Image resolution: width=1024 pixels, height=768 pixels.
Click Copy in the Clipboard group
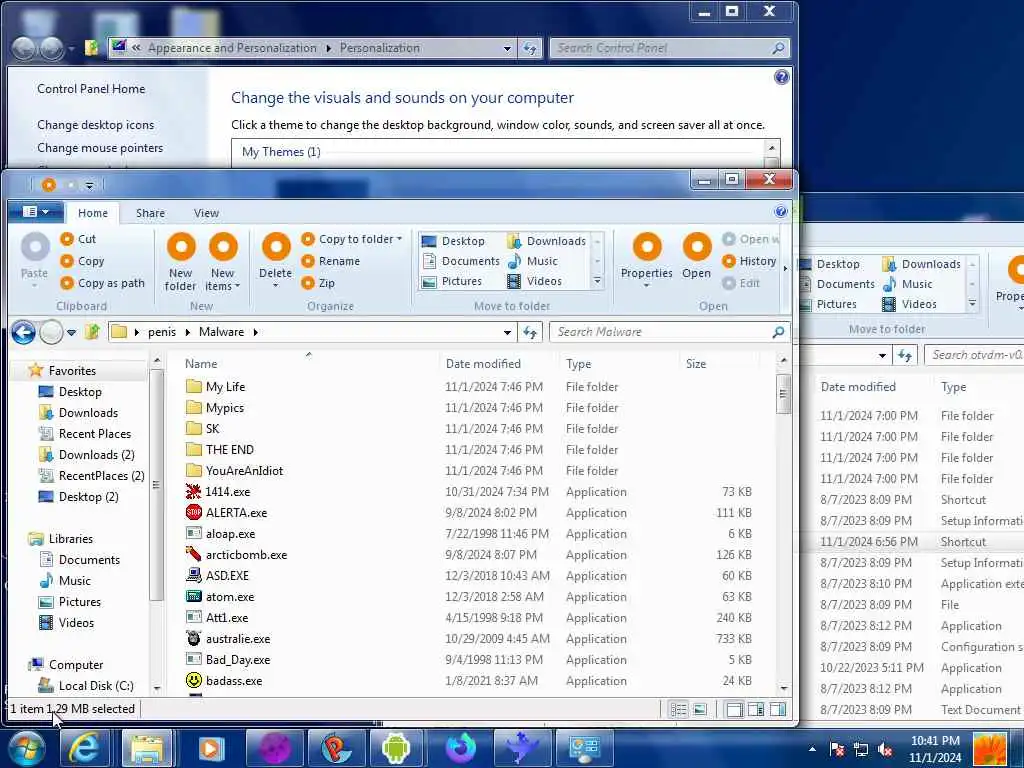click(82, 261)
